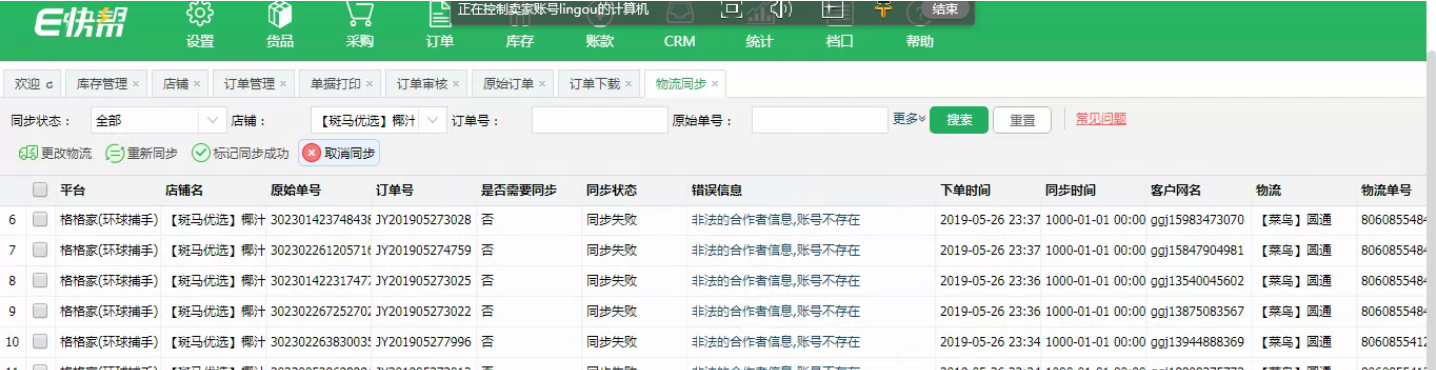This screenshot has height=370, width=1436.
Task: Click 结束 to end remote control
Action: click(945, 9)
